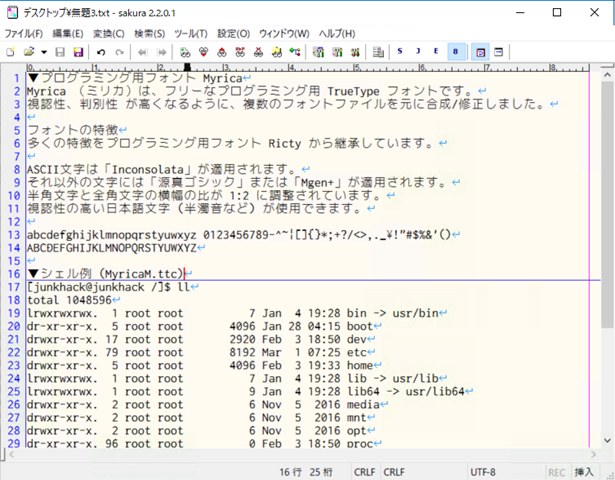Create a new file with the toolbar icon

(x=11, y=52)
